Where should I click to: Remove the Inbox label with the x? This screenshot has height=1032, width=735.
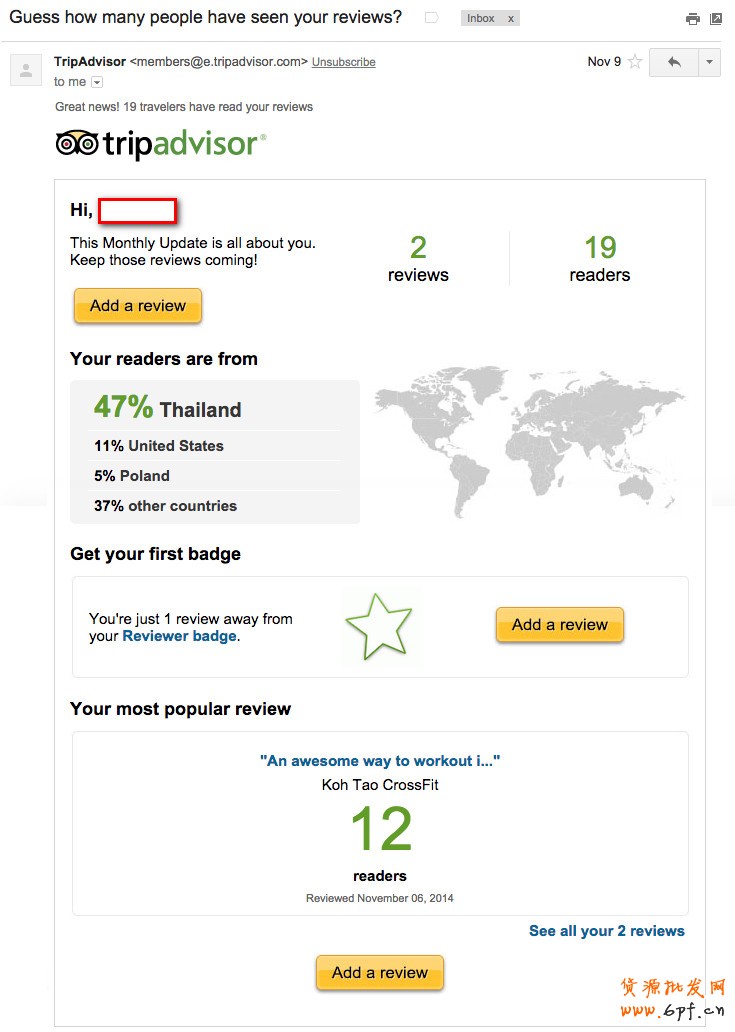click(x=510, y=19)
